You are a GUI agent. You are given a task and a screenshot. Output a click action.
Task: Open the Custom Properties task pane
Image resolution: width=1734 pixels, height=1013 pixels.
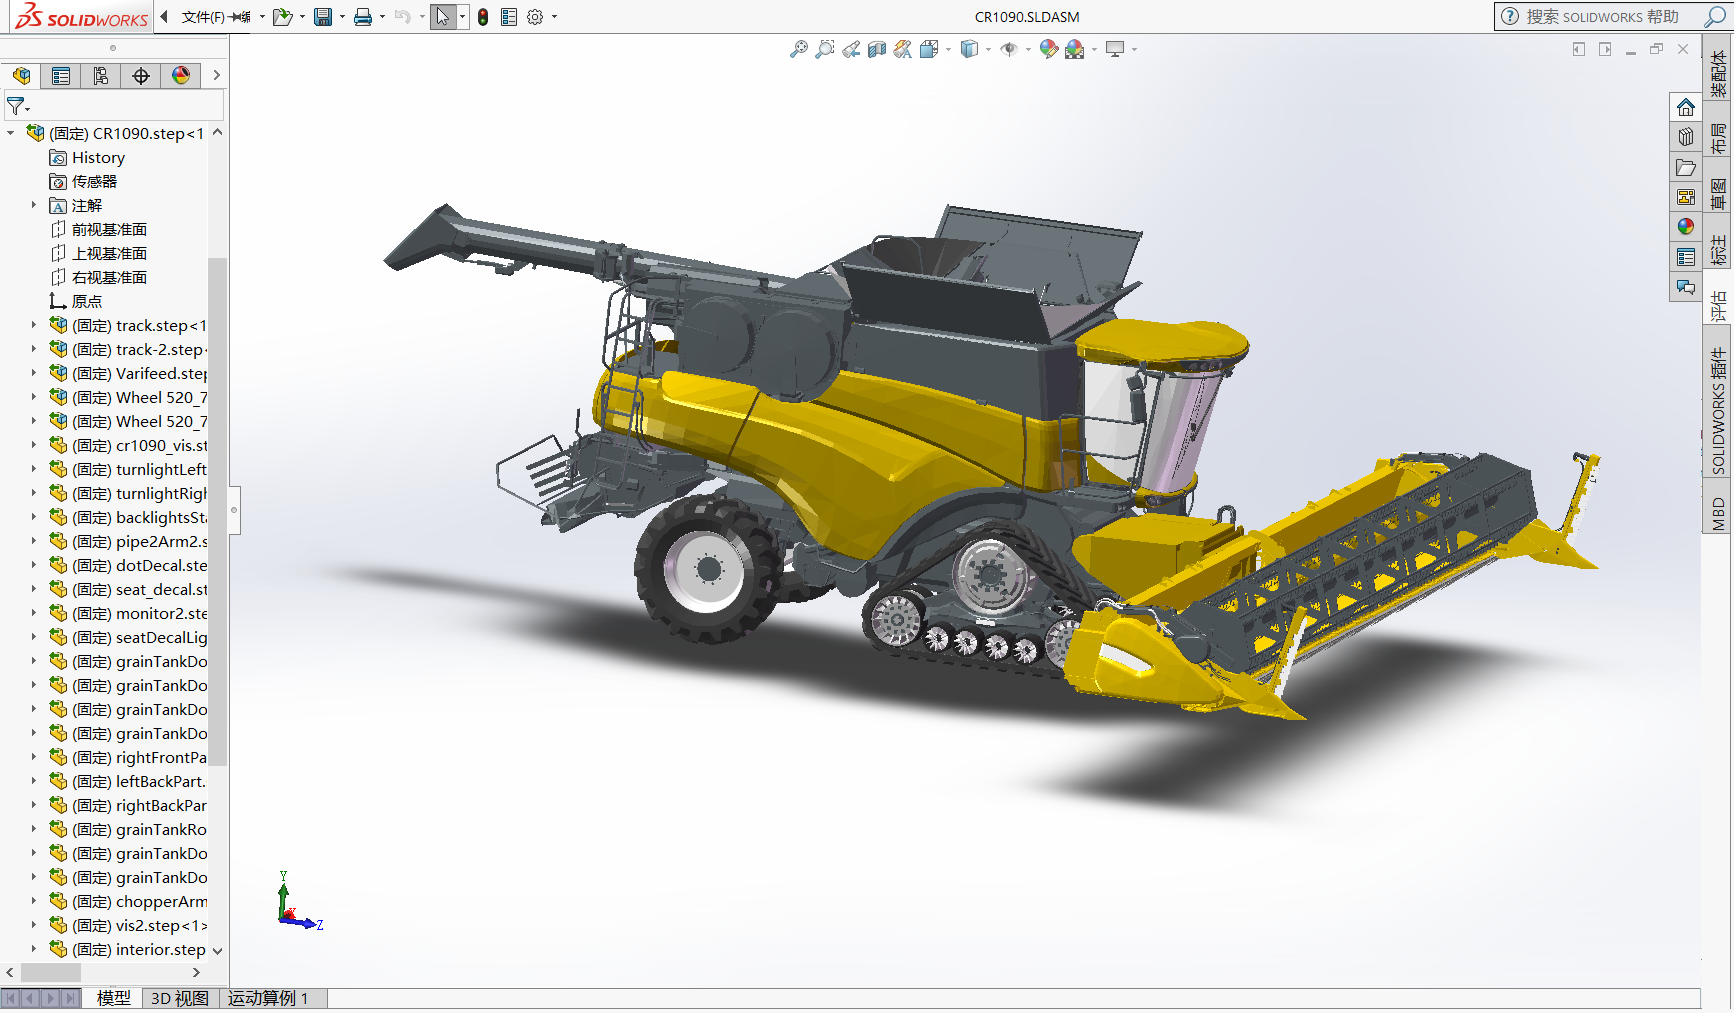point(1686,257)
